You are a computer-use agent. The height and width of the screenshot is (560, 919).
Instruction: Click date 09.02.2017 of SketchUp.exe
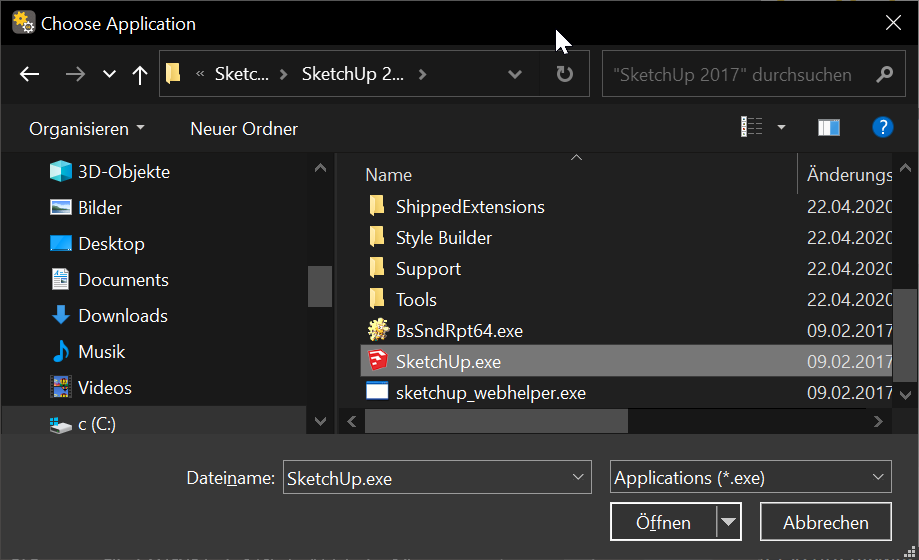click(849, 362)
